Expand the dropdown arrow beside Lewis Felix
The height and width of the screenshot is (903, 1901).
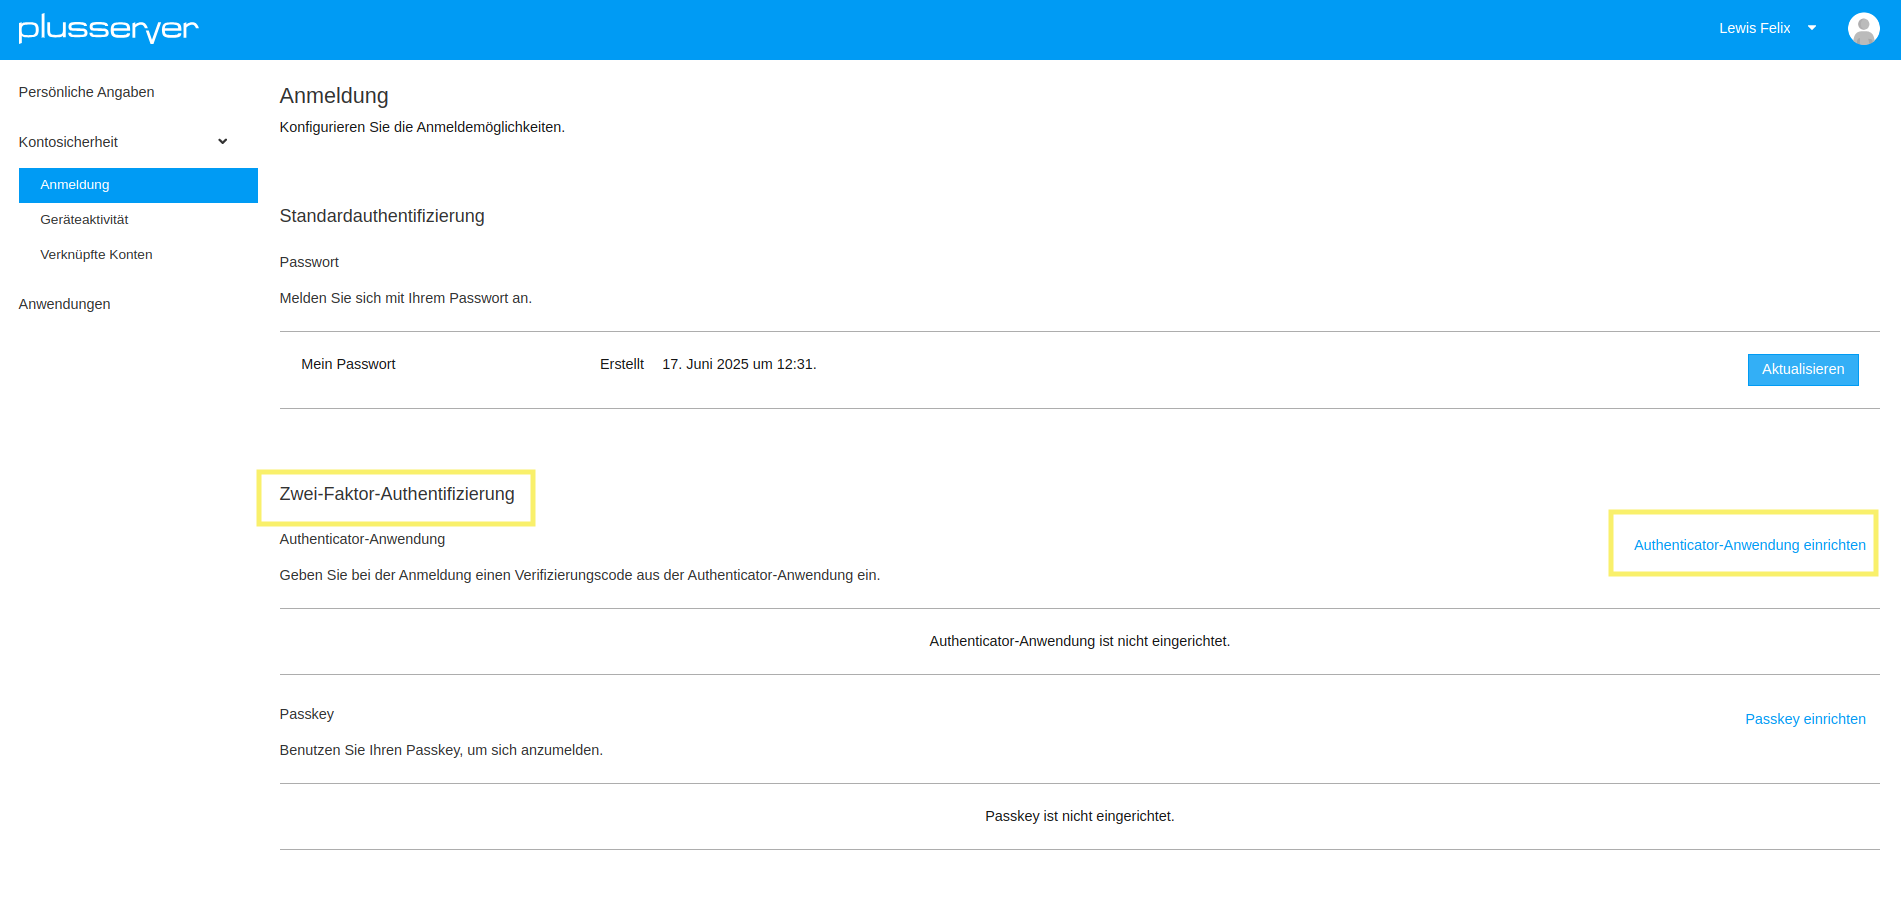point(1811,28)
